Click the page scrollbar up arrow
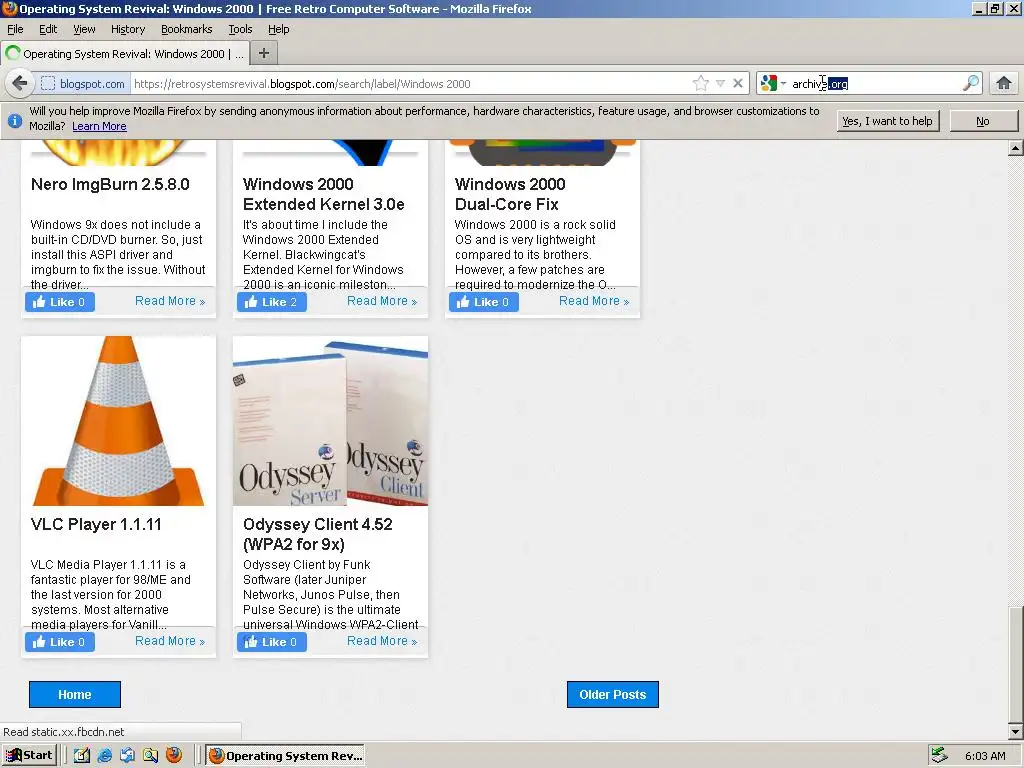 1016,148
